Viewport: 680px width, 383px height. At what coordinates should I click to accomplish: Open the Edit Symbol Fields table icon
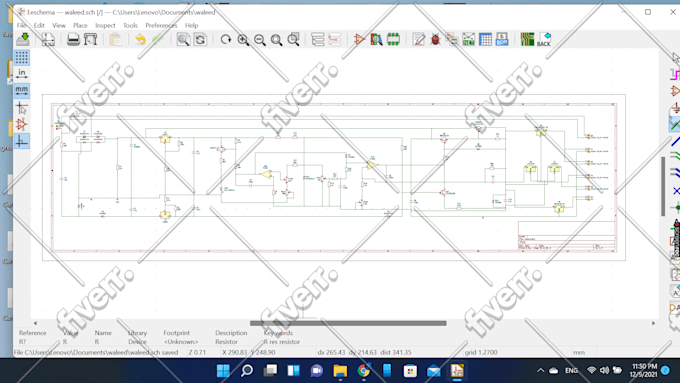485,39
